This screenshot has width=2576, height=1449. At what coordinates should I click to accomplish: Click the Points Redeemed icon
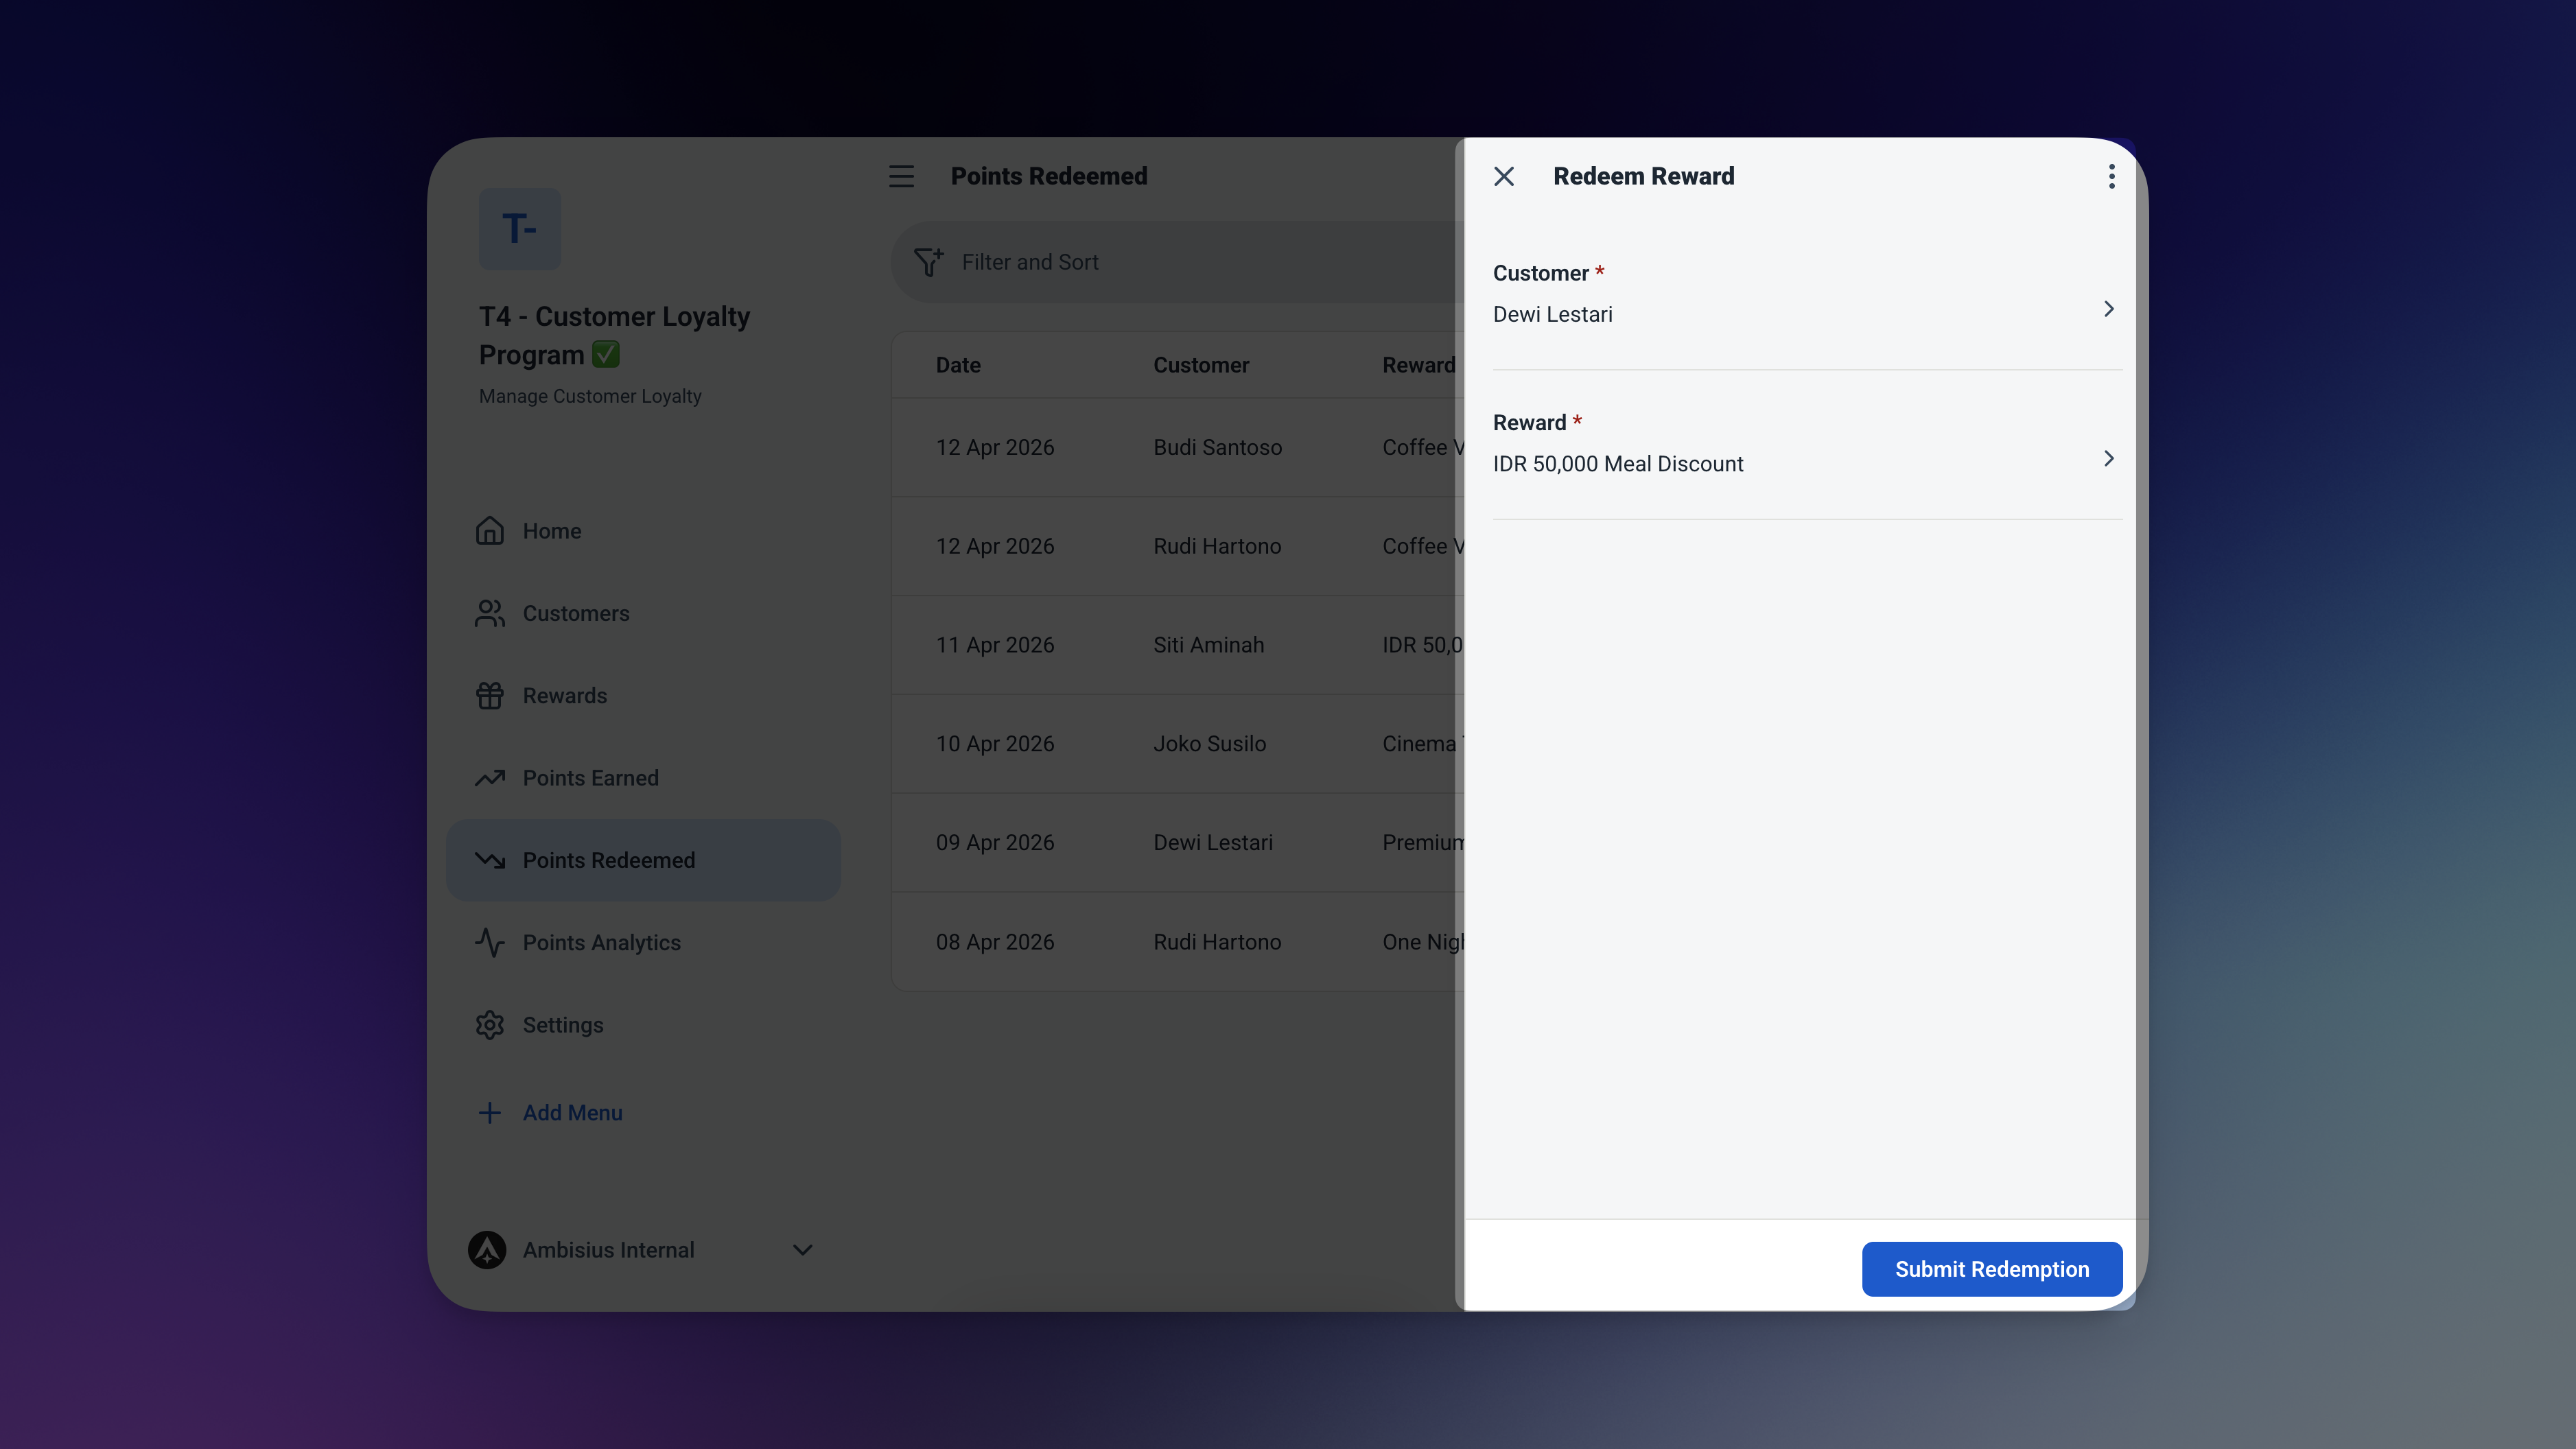[x=490, y=860]
